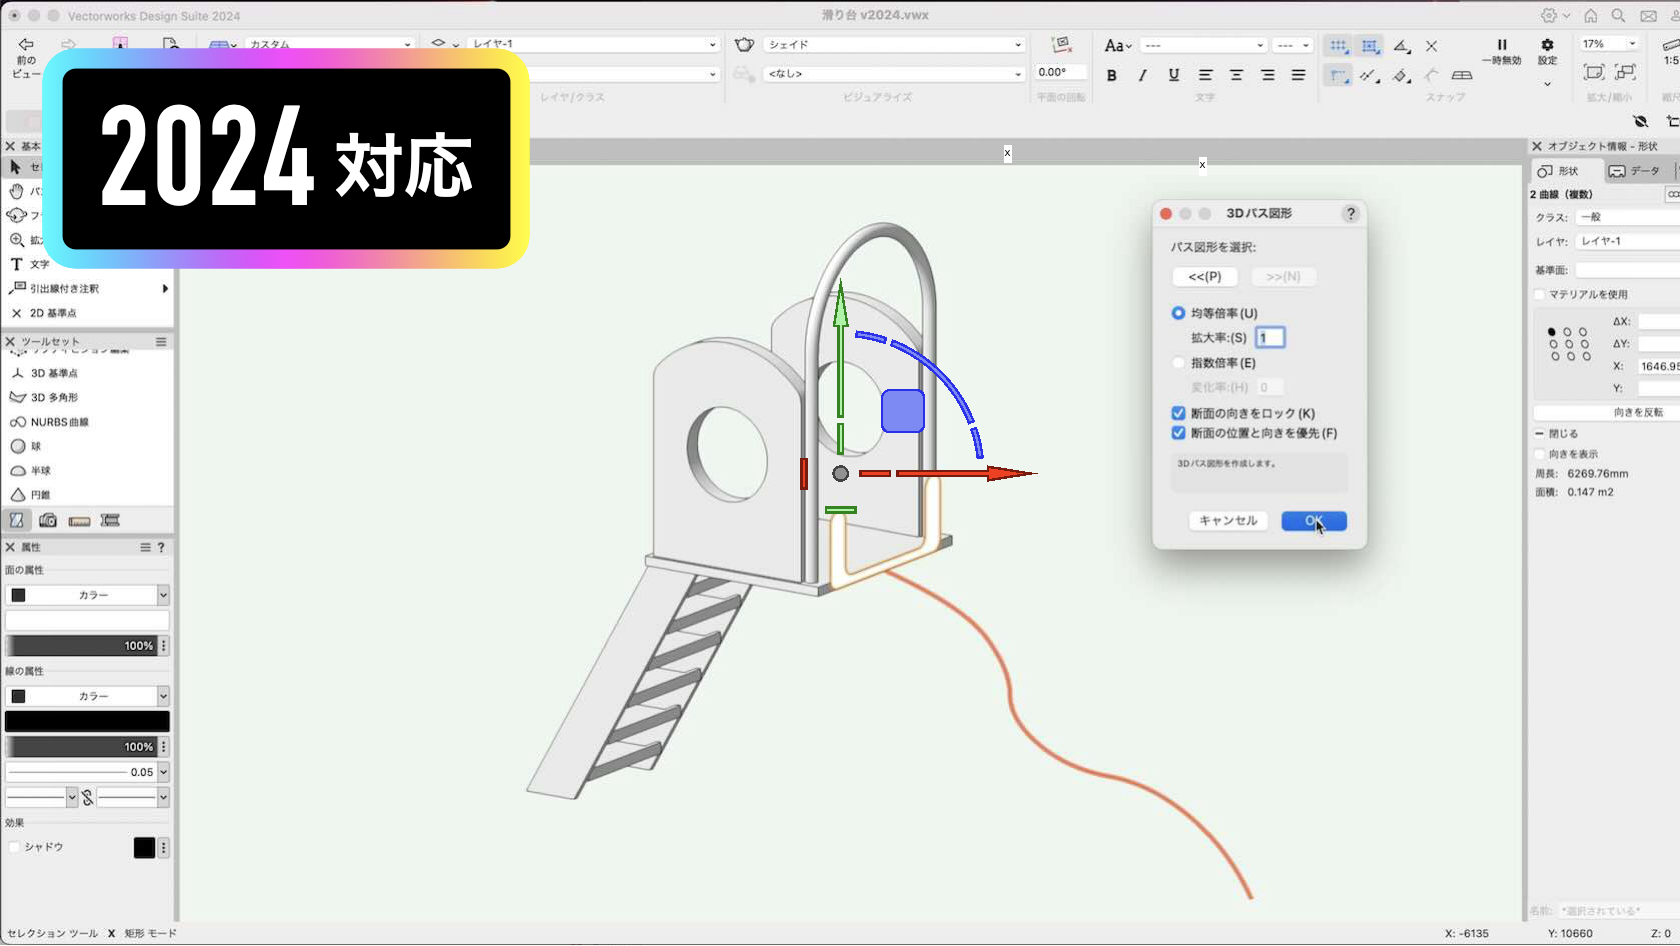
Task: Click the 向きを反転 button
Action: pos(1607,413)
